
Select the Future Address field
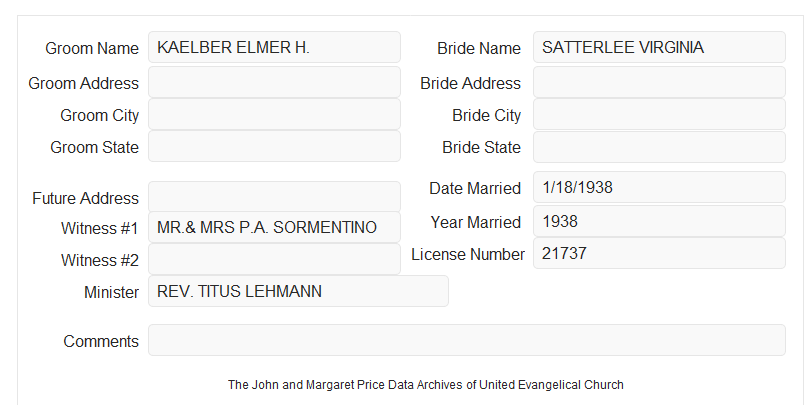click(274, 197)
